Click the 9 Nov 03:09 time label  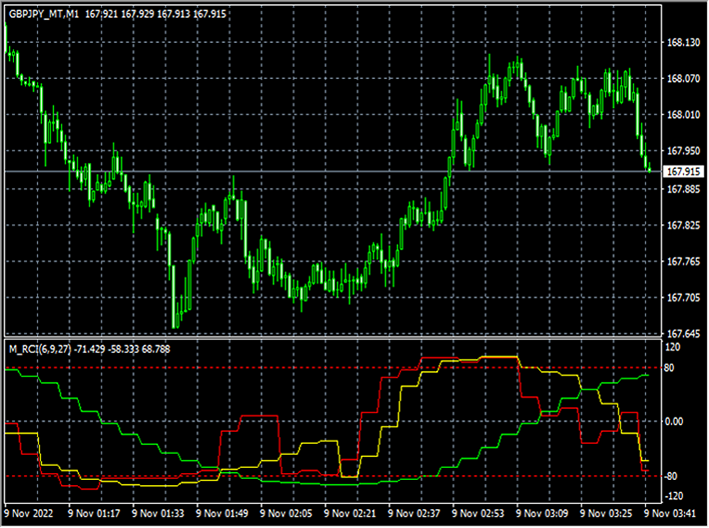tap(542, 514)
